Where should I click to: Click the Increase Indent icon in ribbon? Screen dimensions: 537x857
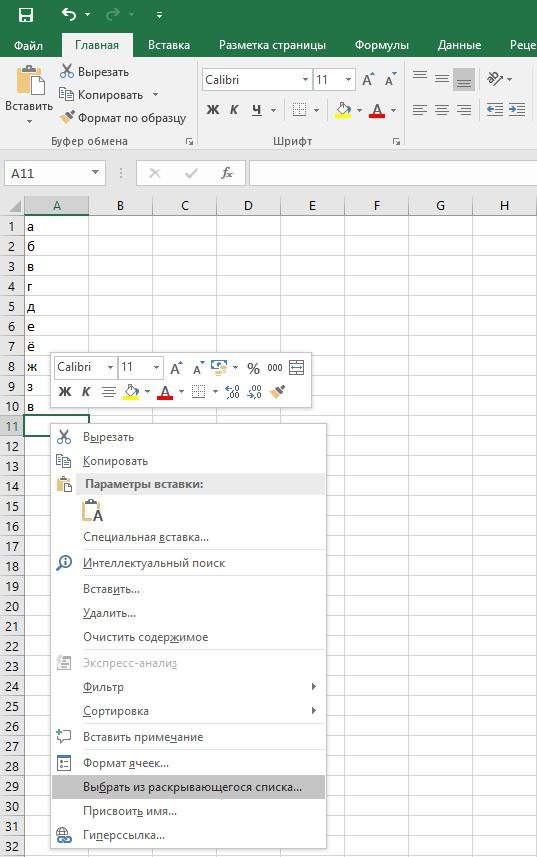pyautogui.click(x=517, y=110)
